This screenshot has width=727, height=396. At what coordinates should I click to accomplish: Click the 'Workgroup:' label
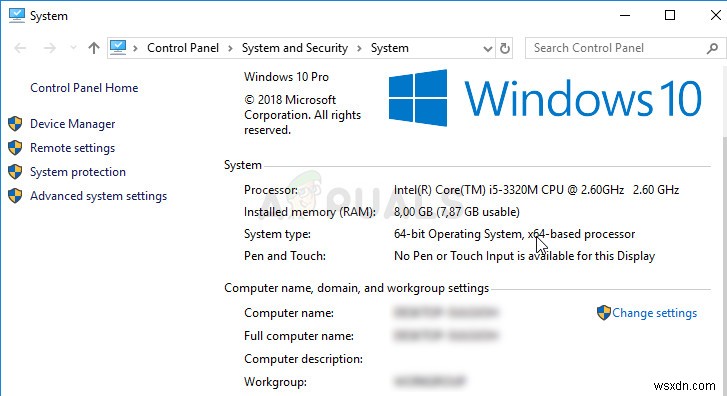pos(275,382)
